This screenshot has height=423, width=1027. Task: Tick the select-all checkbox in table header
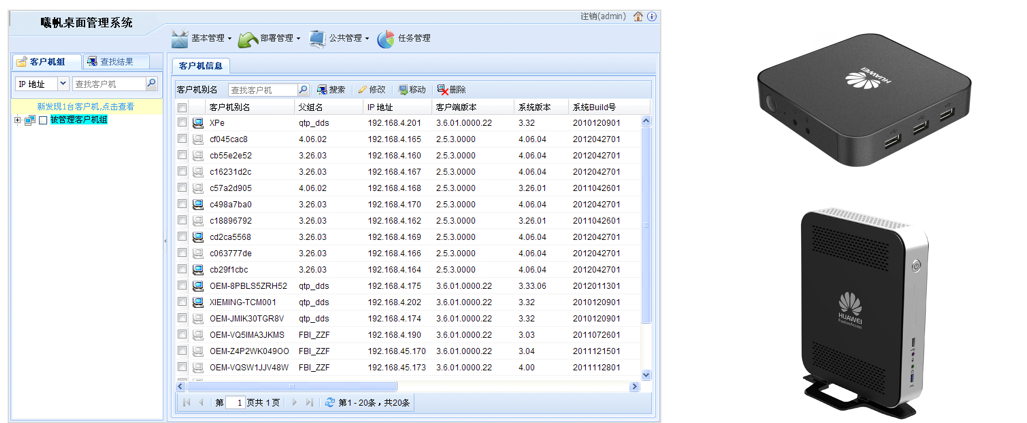tap(182, 107)
